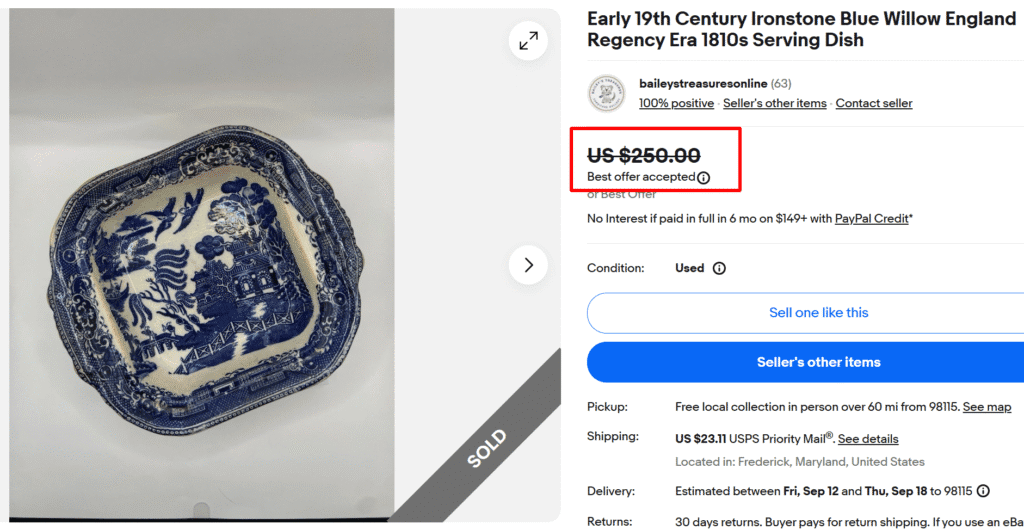Click the Contact seller link

click(x=874, y=103)
